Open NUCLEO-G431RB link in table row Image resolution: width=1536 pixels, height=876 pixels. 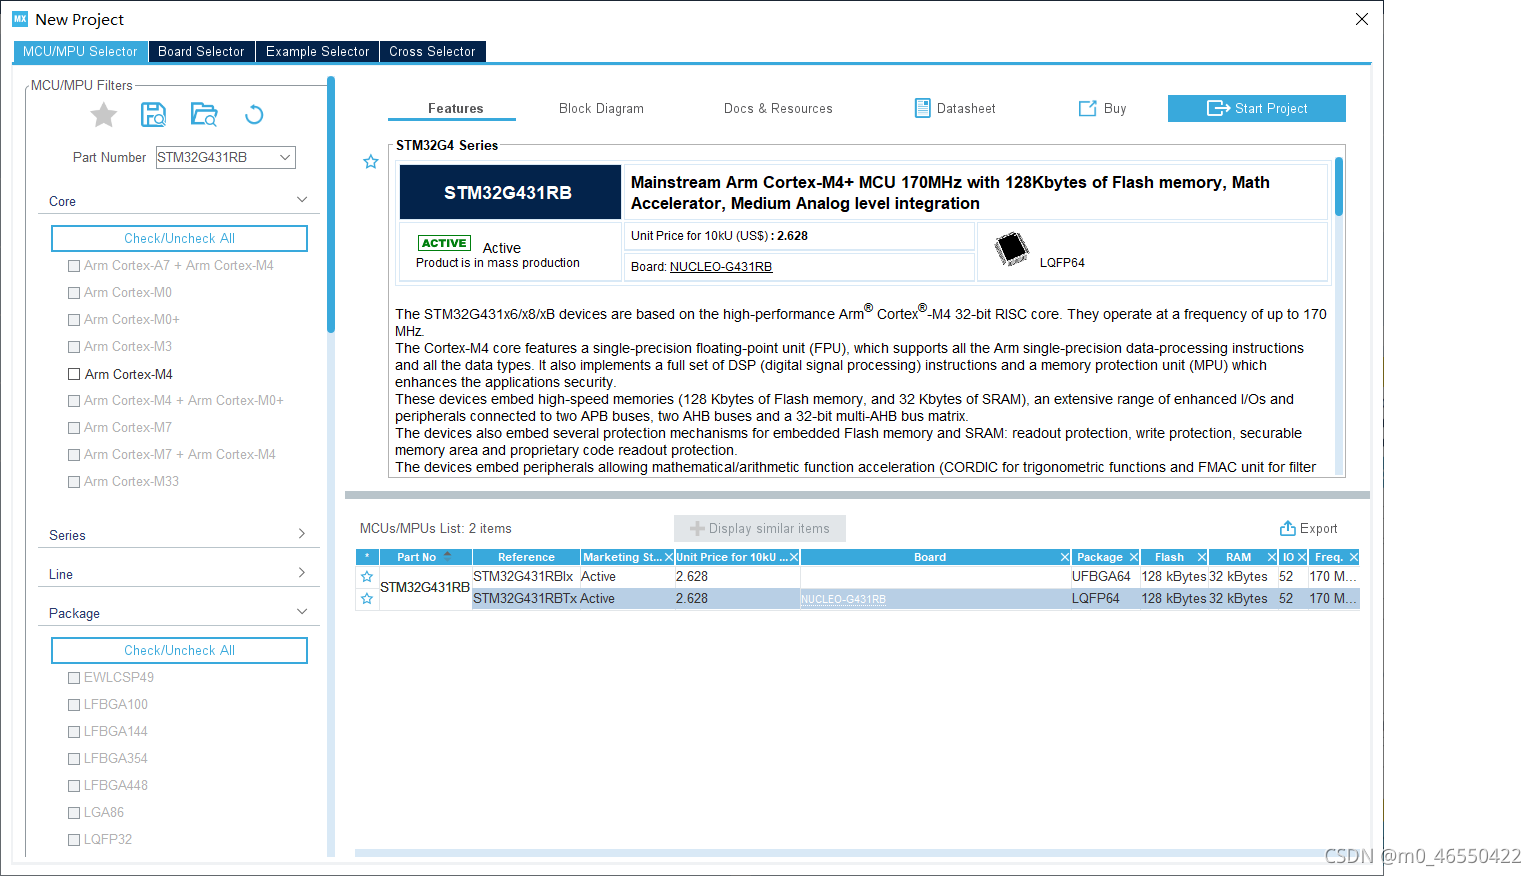pos(843,599)
